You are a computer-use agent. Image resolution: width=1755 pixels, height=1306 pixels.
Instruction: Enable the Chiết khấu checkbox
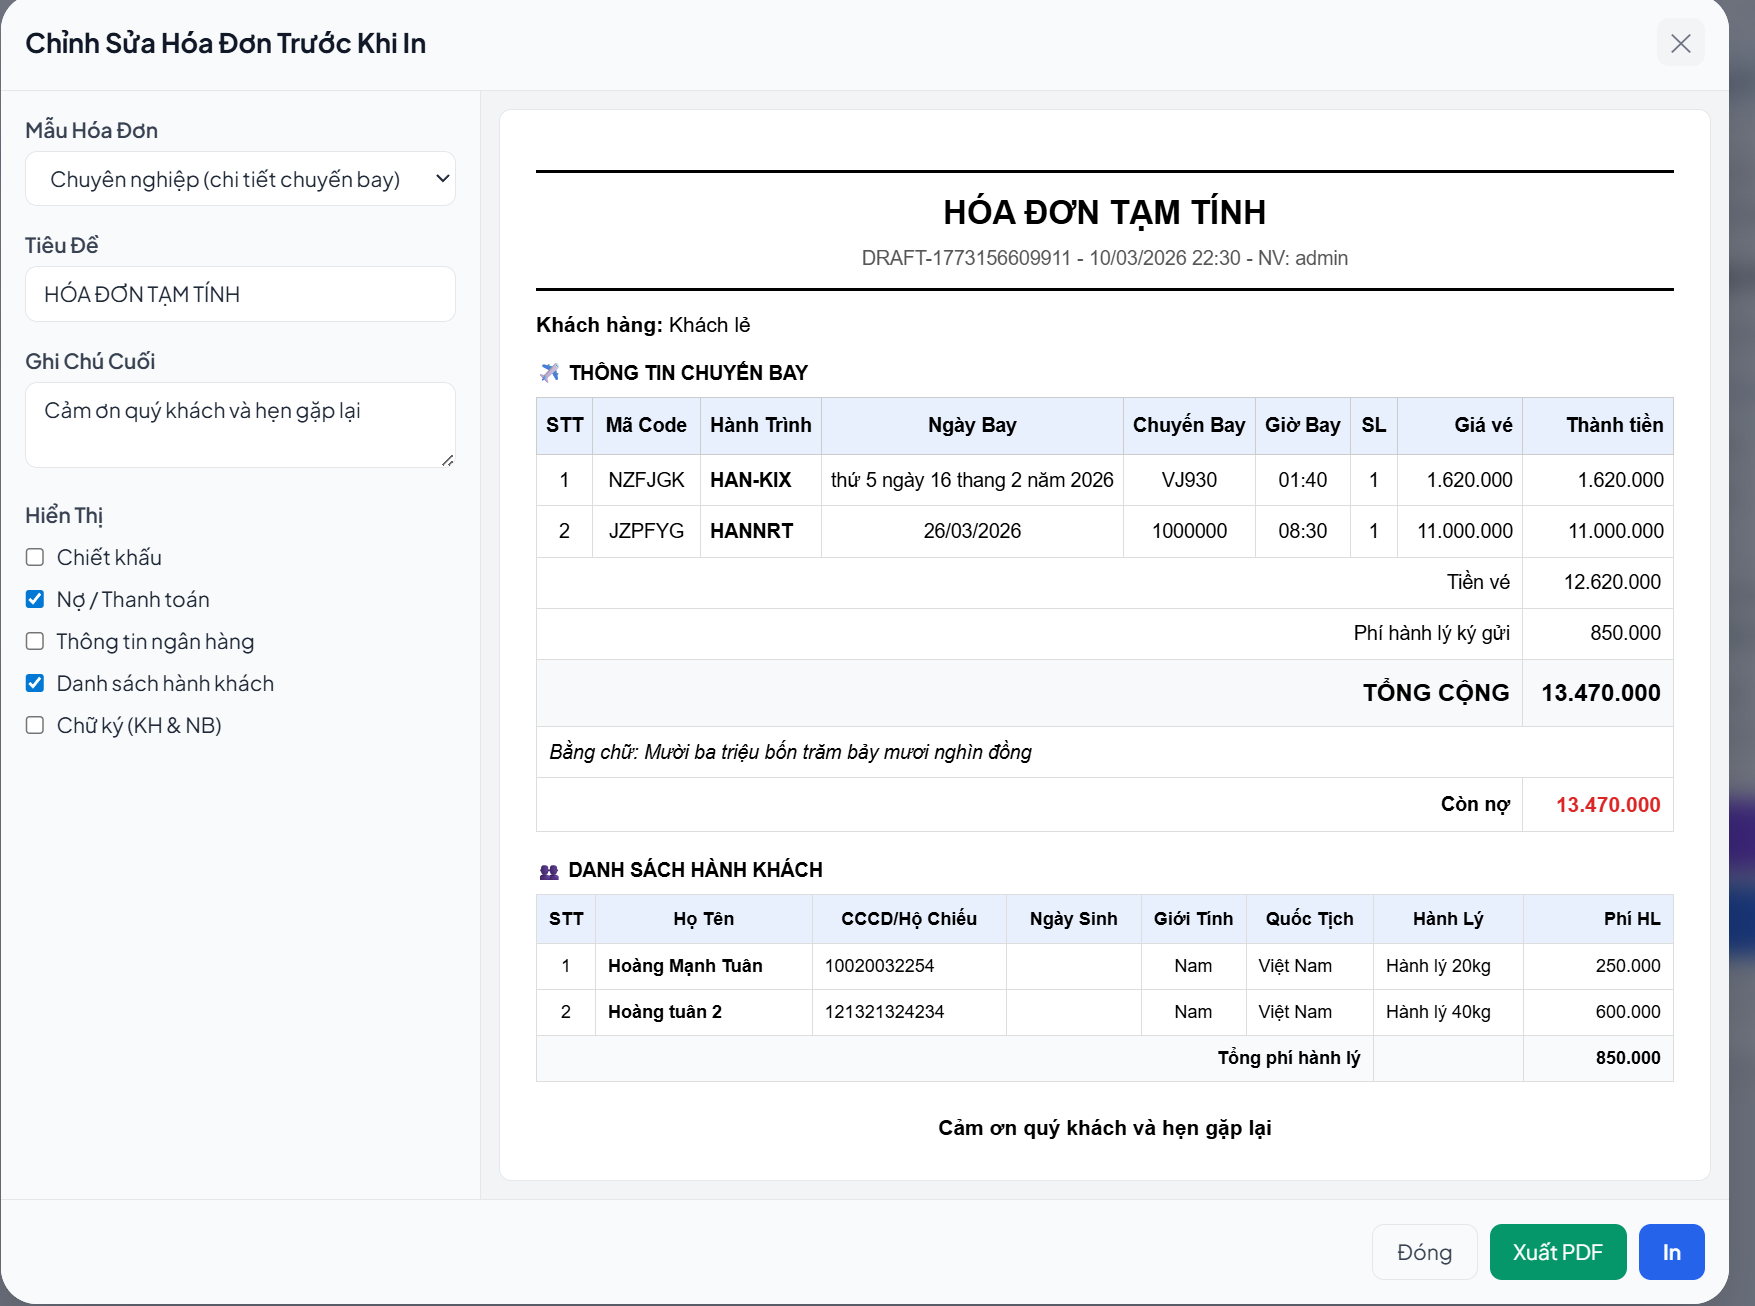[35, 557]
